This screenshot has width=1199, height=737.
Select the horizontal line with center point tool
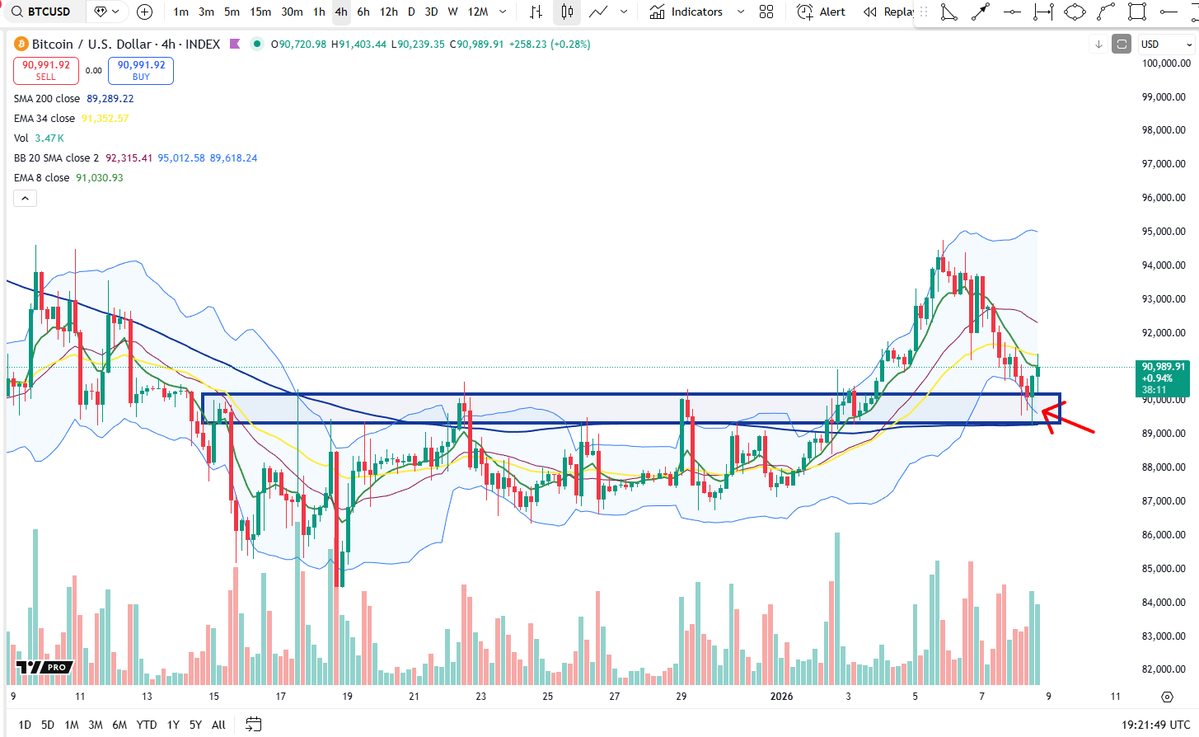pyautogui.click(x=1012, y=11)
